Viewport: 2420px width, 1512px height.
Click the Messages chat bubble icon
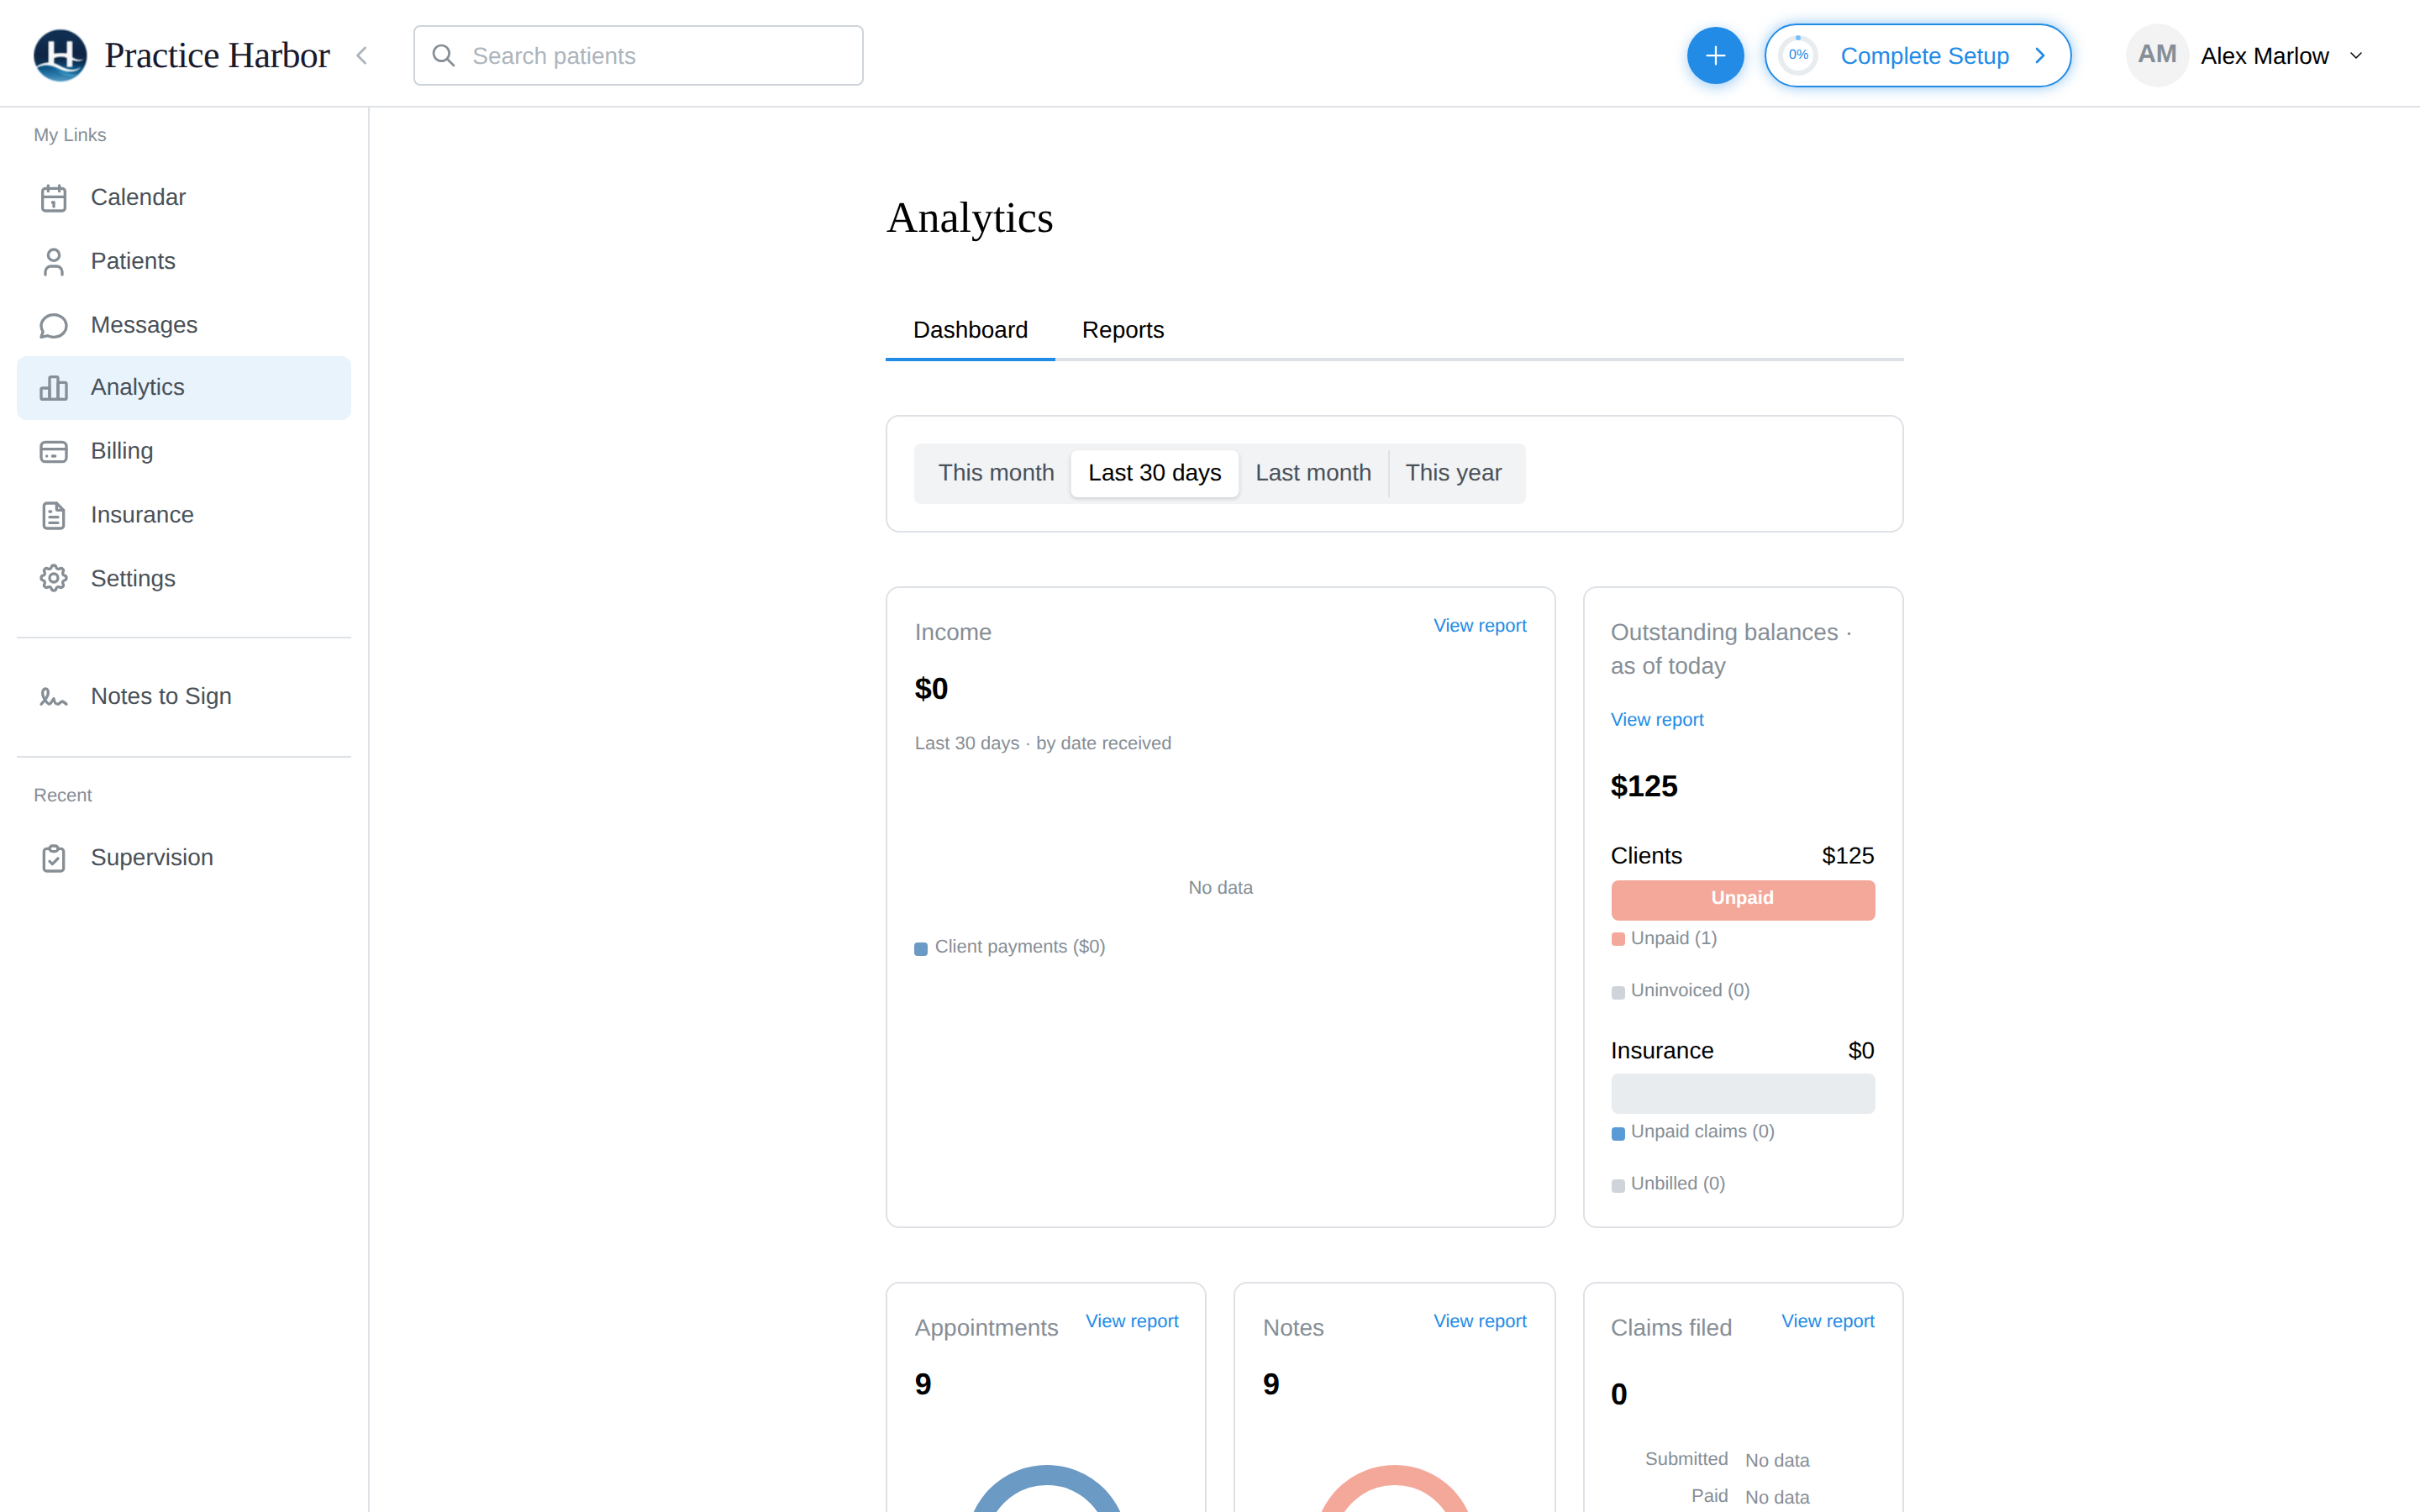pyautogui.click(x=54, y=326)
